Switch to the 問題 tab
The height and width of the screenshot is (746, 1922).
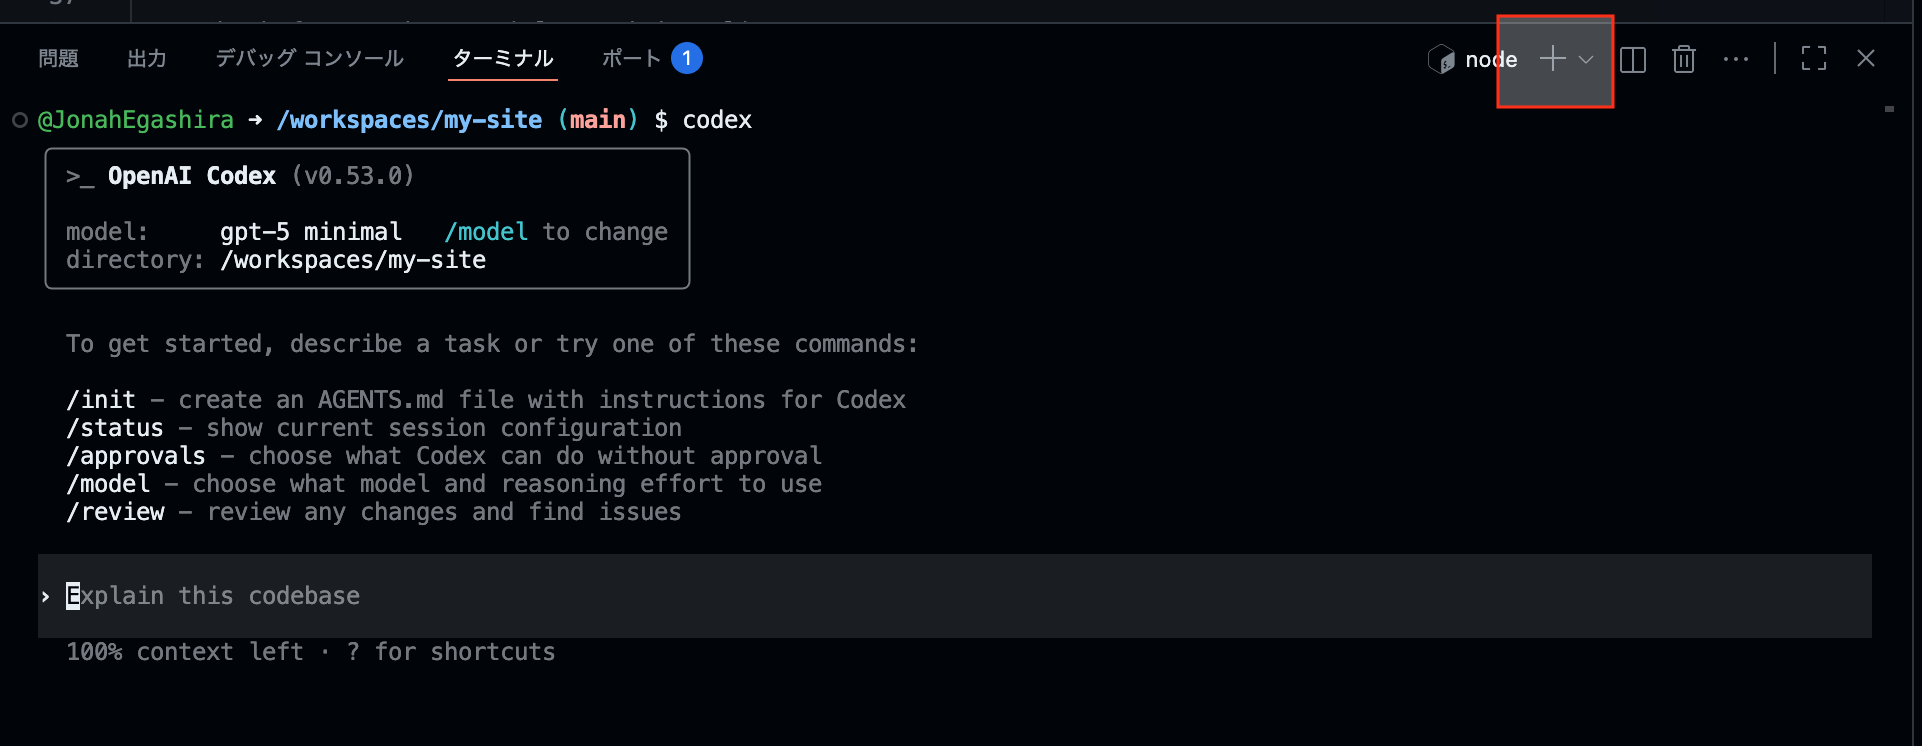tap(58, 58)
